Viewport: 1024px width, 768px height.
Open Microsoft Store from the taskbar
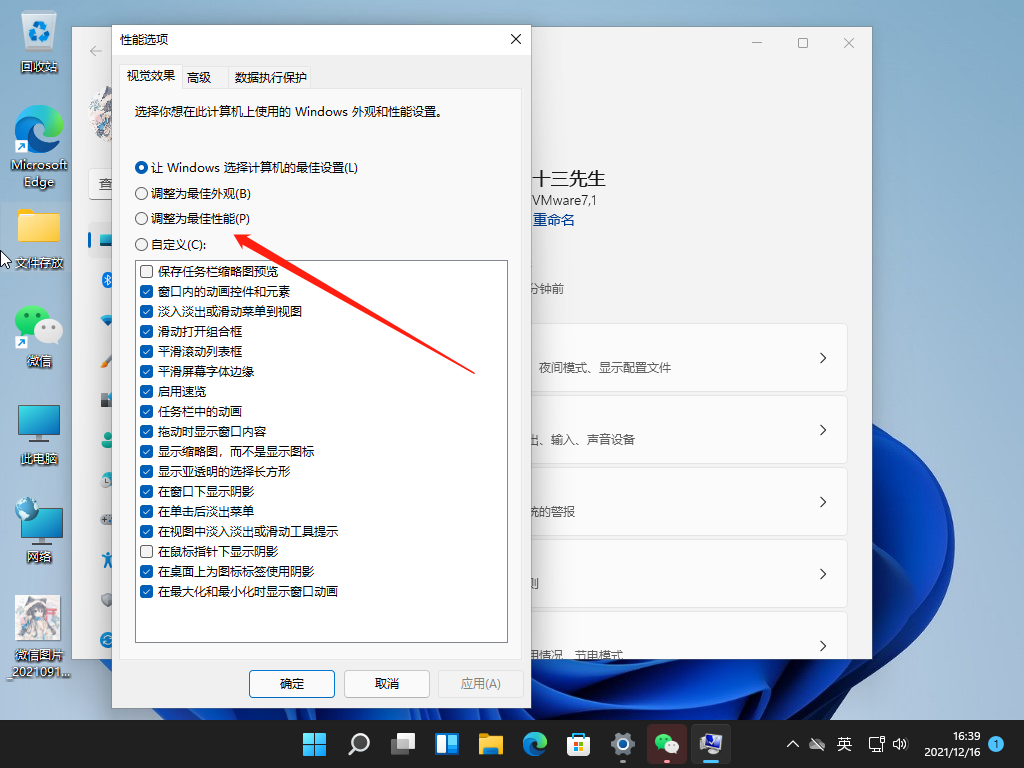(x=578, y=744)
